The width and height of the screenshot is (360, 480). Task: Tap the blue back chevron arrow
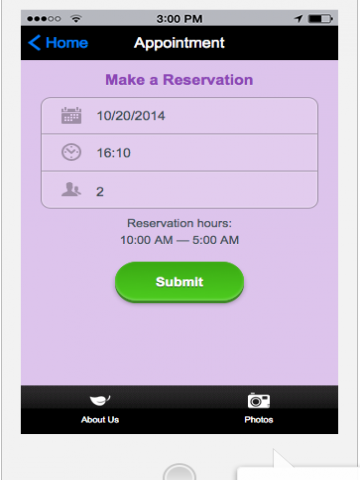(35, 43)
